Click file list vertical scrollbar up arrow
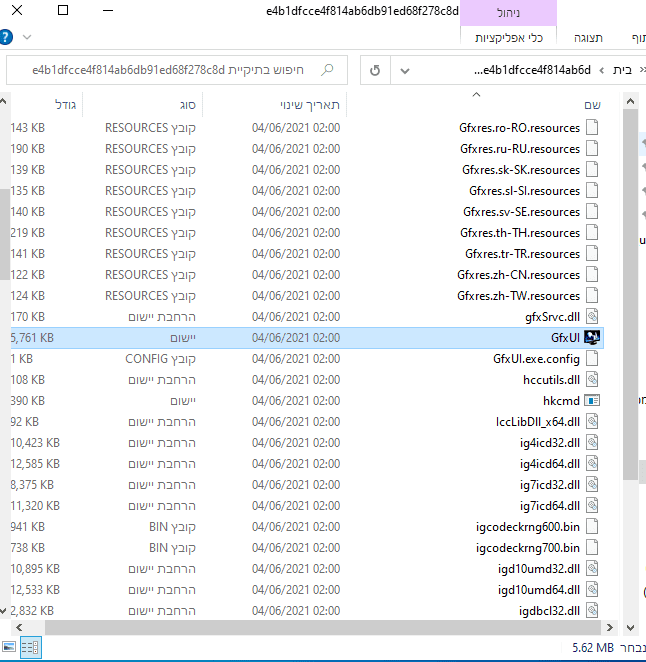Image resolution: width=646 pixels, height=662 pixels. point(630,101)
